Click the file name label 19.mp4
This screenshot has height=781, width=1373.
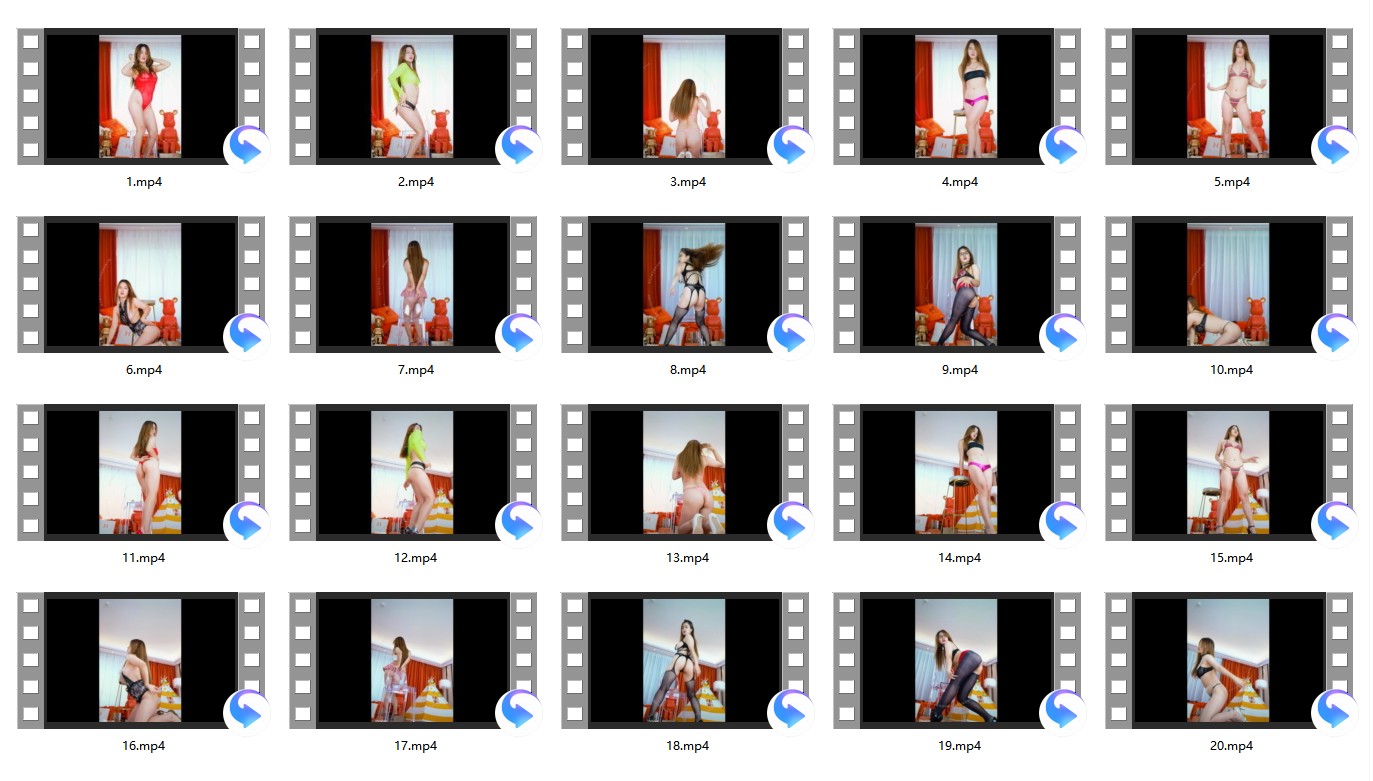tap(960, 746)
